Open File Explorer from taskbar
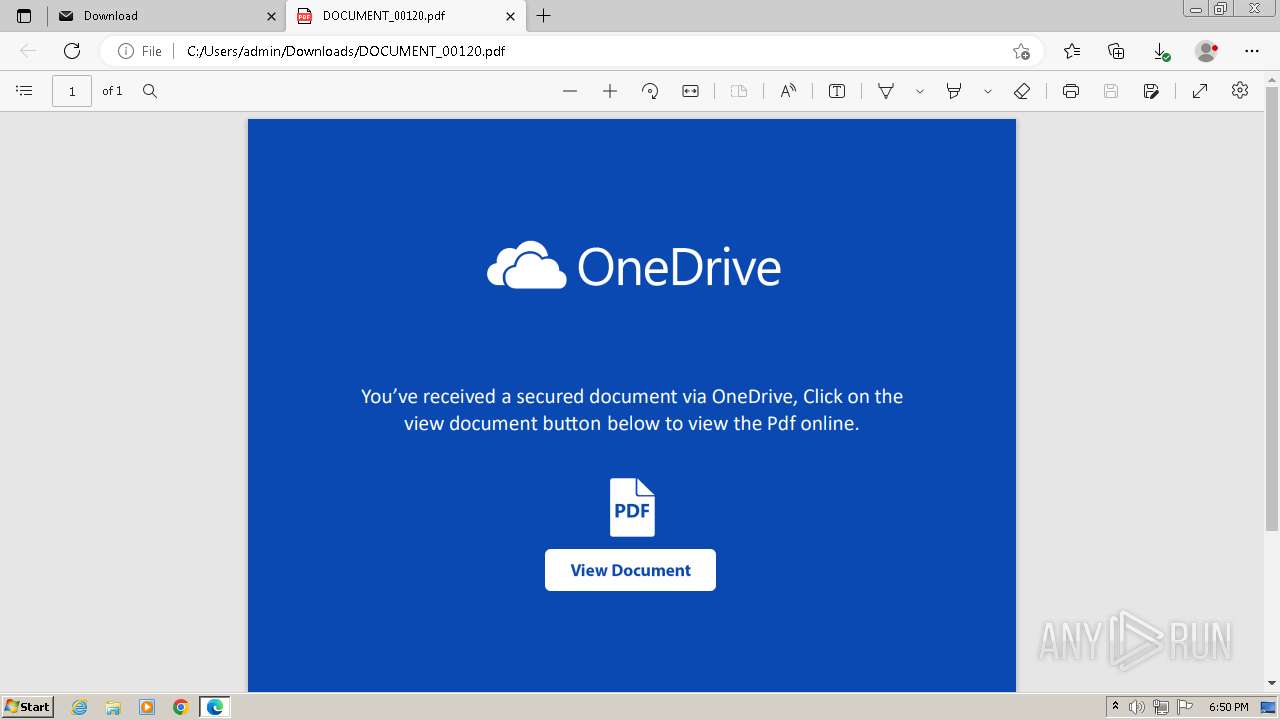Viewport: 1280px width, 720px height. (113, 707)
